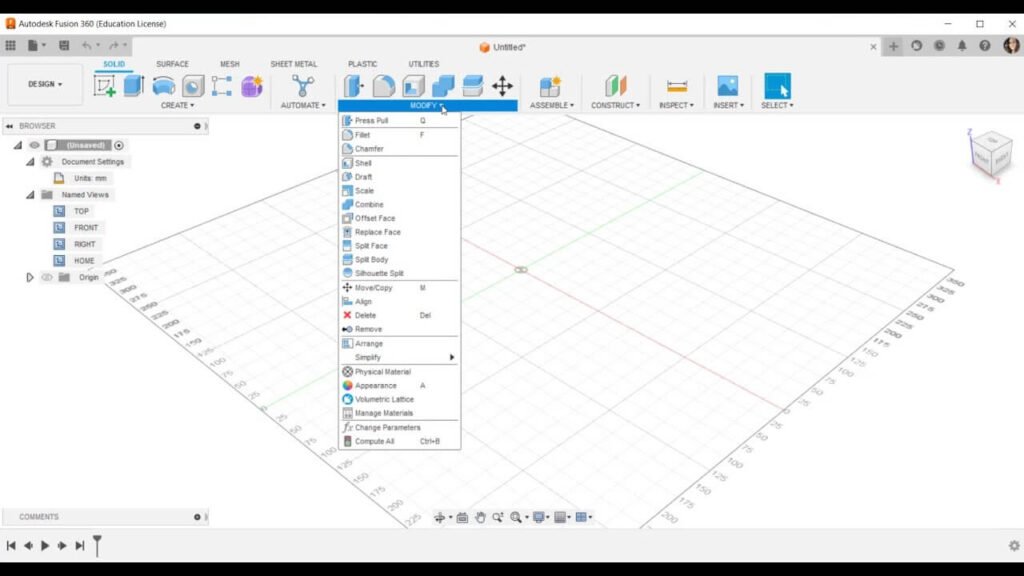
Task: Switch to the Sheet Metal tab
Action: pos(294,64)
